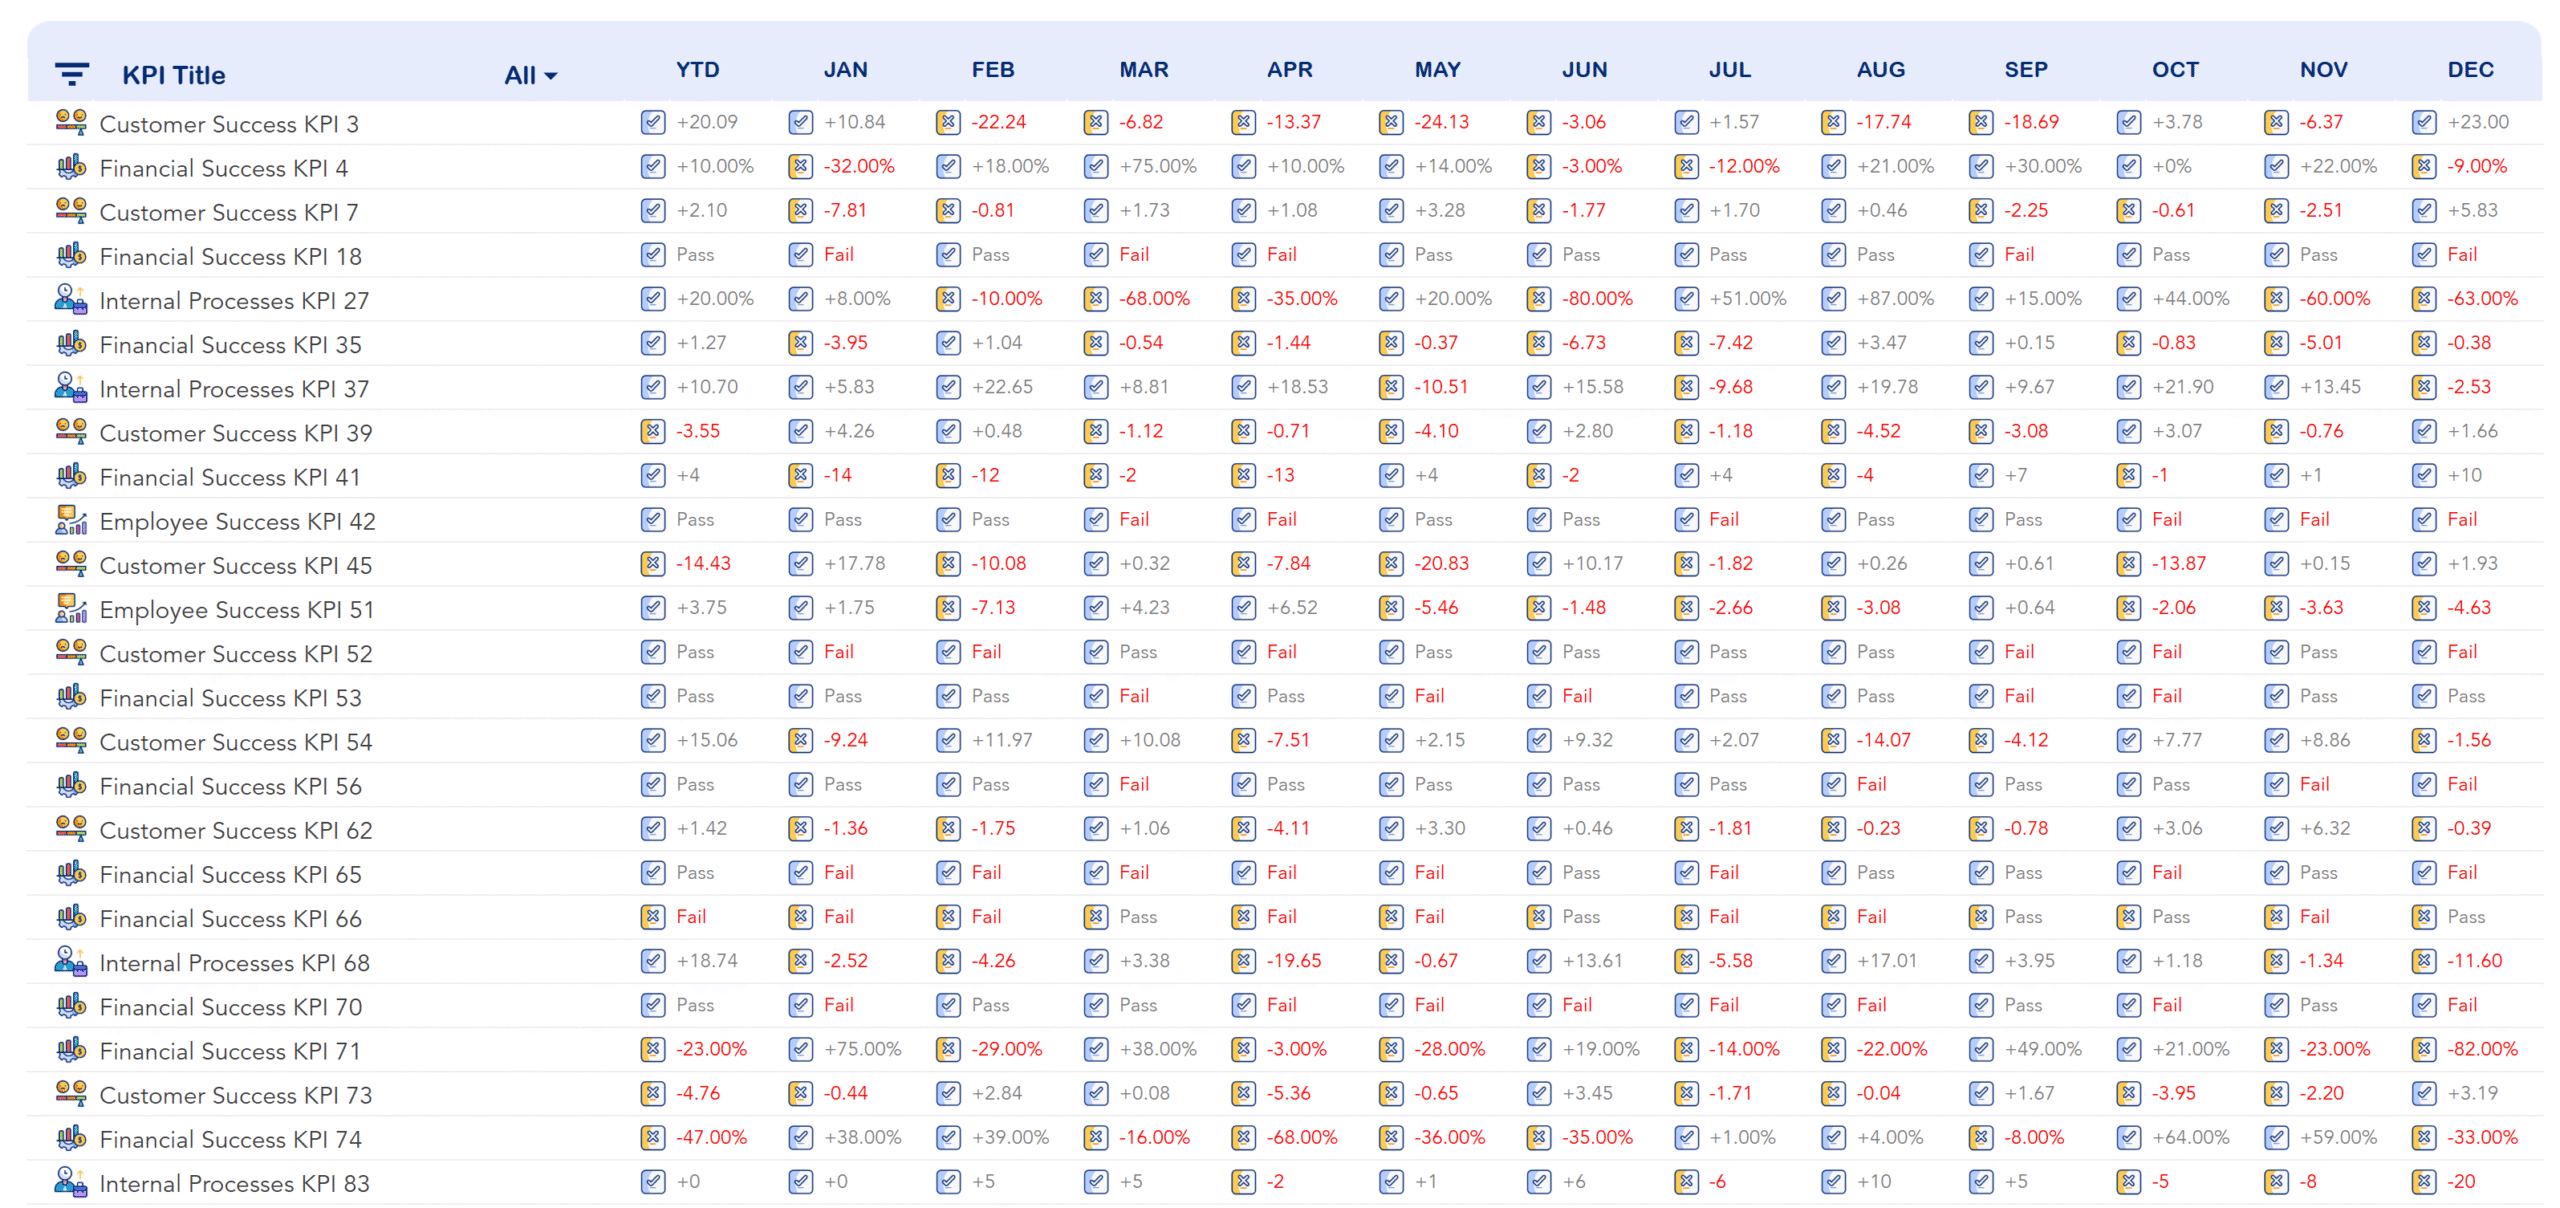The image size is (2560, 1208).
Task: Select the JUN column header
Action: (1584, 70)
